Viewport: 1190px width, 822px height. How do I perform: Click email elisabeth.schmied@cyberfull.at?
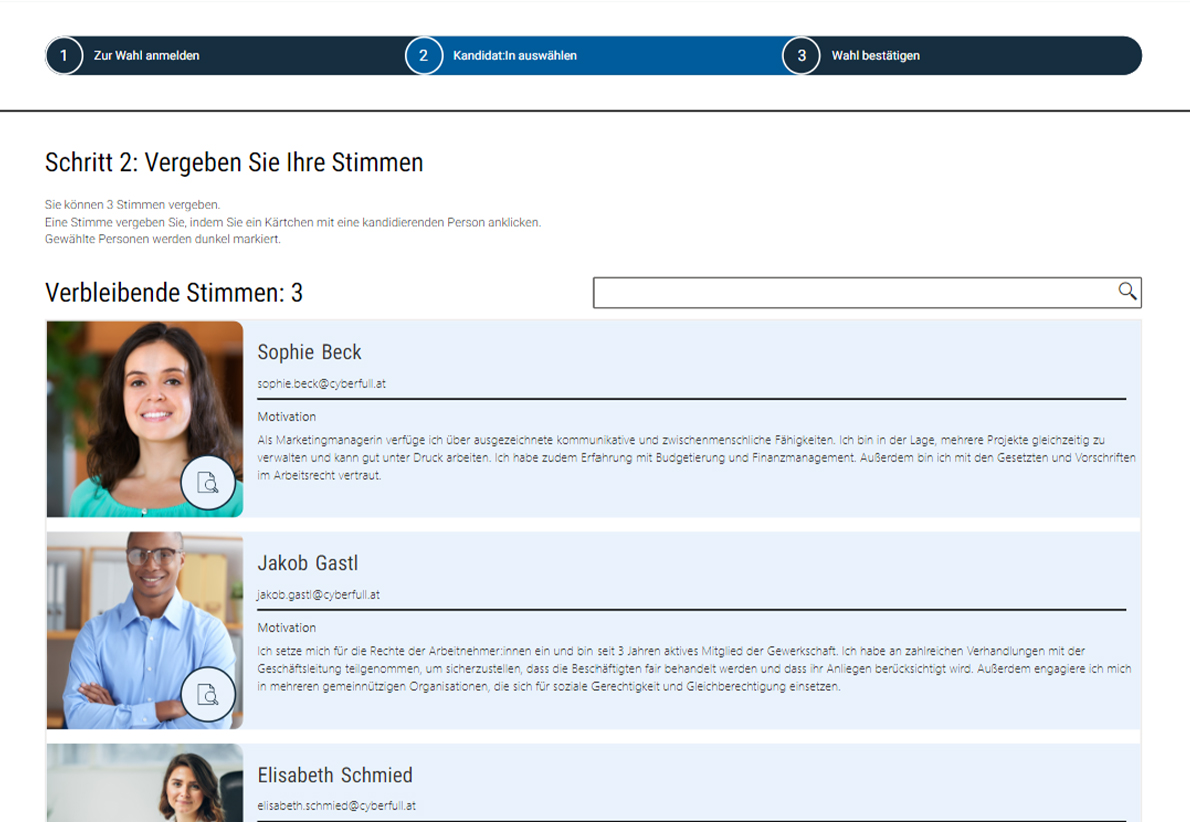336,806
